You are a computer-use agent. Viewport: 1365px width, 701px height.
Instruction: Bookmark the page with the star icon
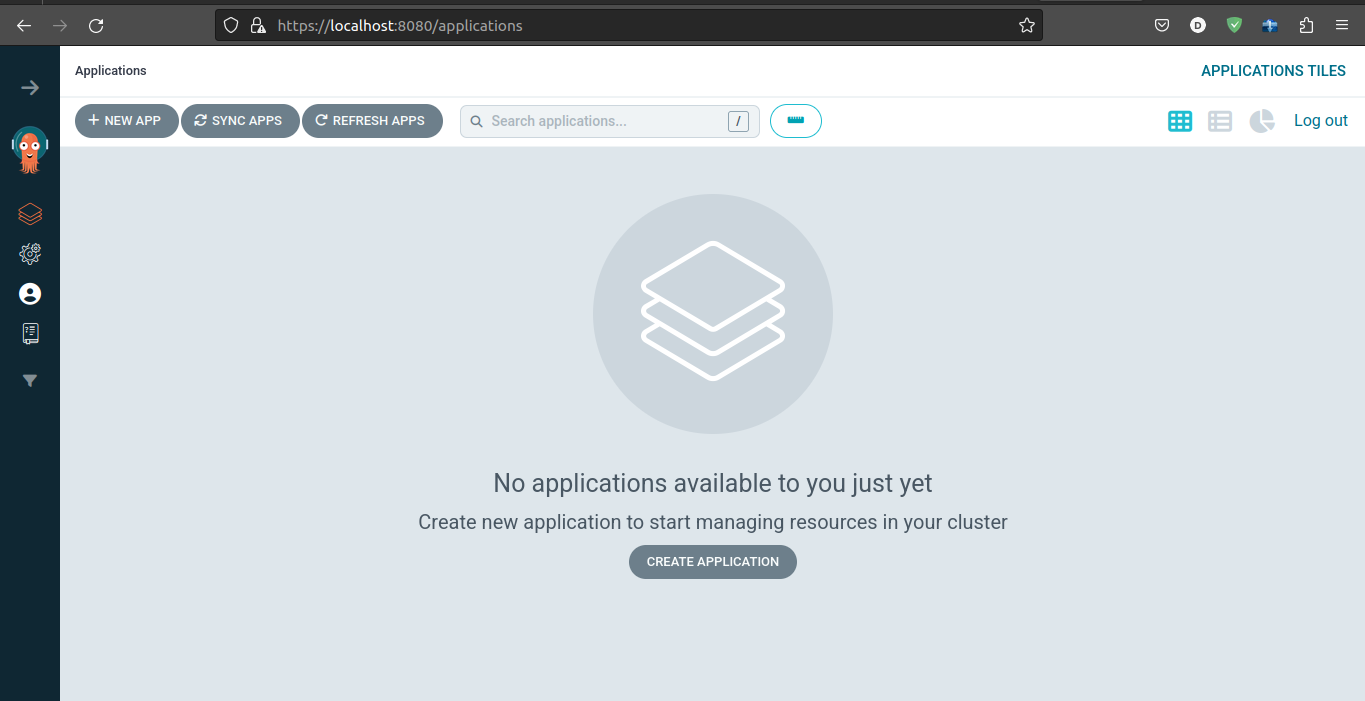coord(1027,26)
